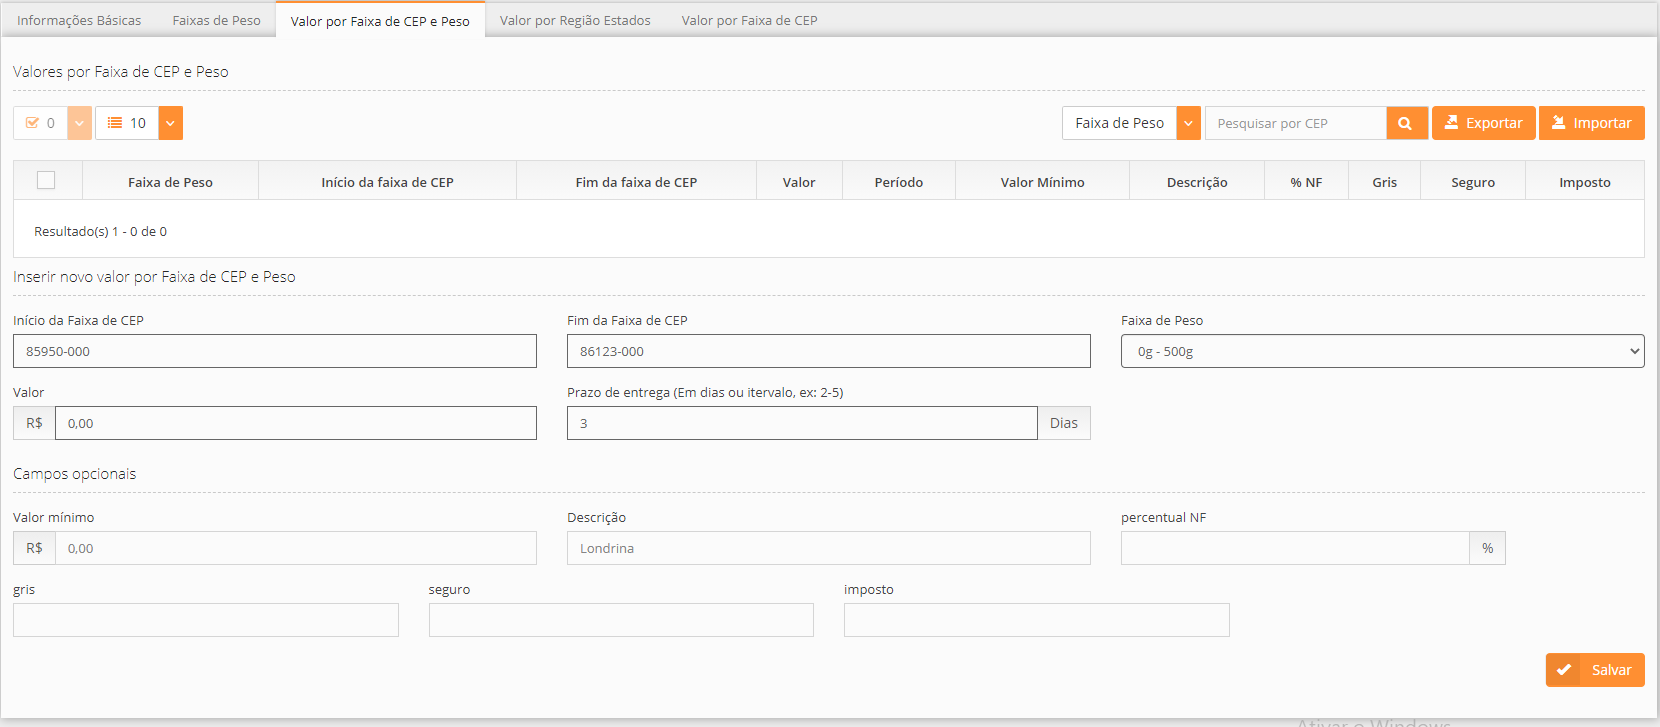Open the 0g - 500g weight range select
The width and height of the screenshot is (1660, 727).
1382,351
